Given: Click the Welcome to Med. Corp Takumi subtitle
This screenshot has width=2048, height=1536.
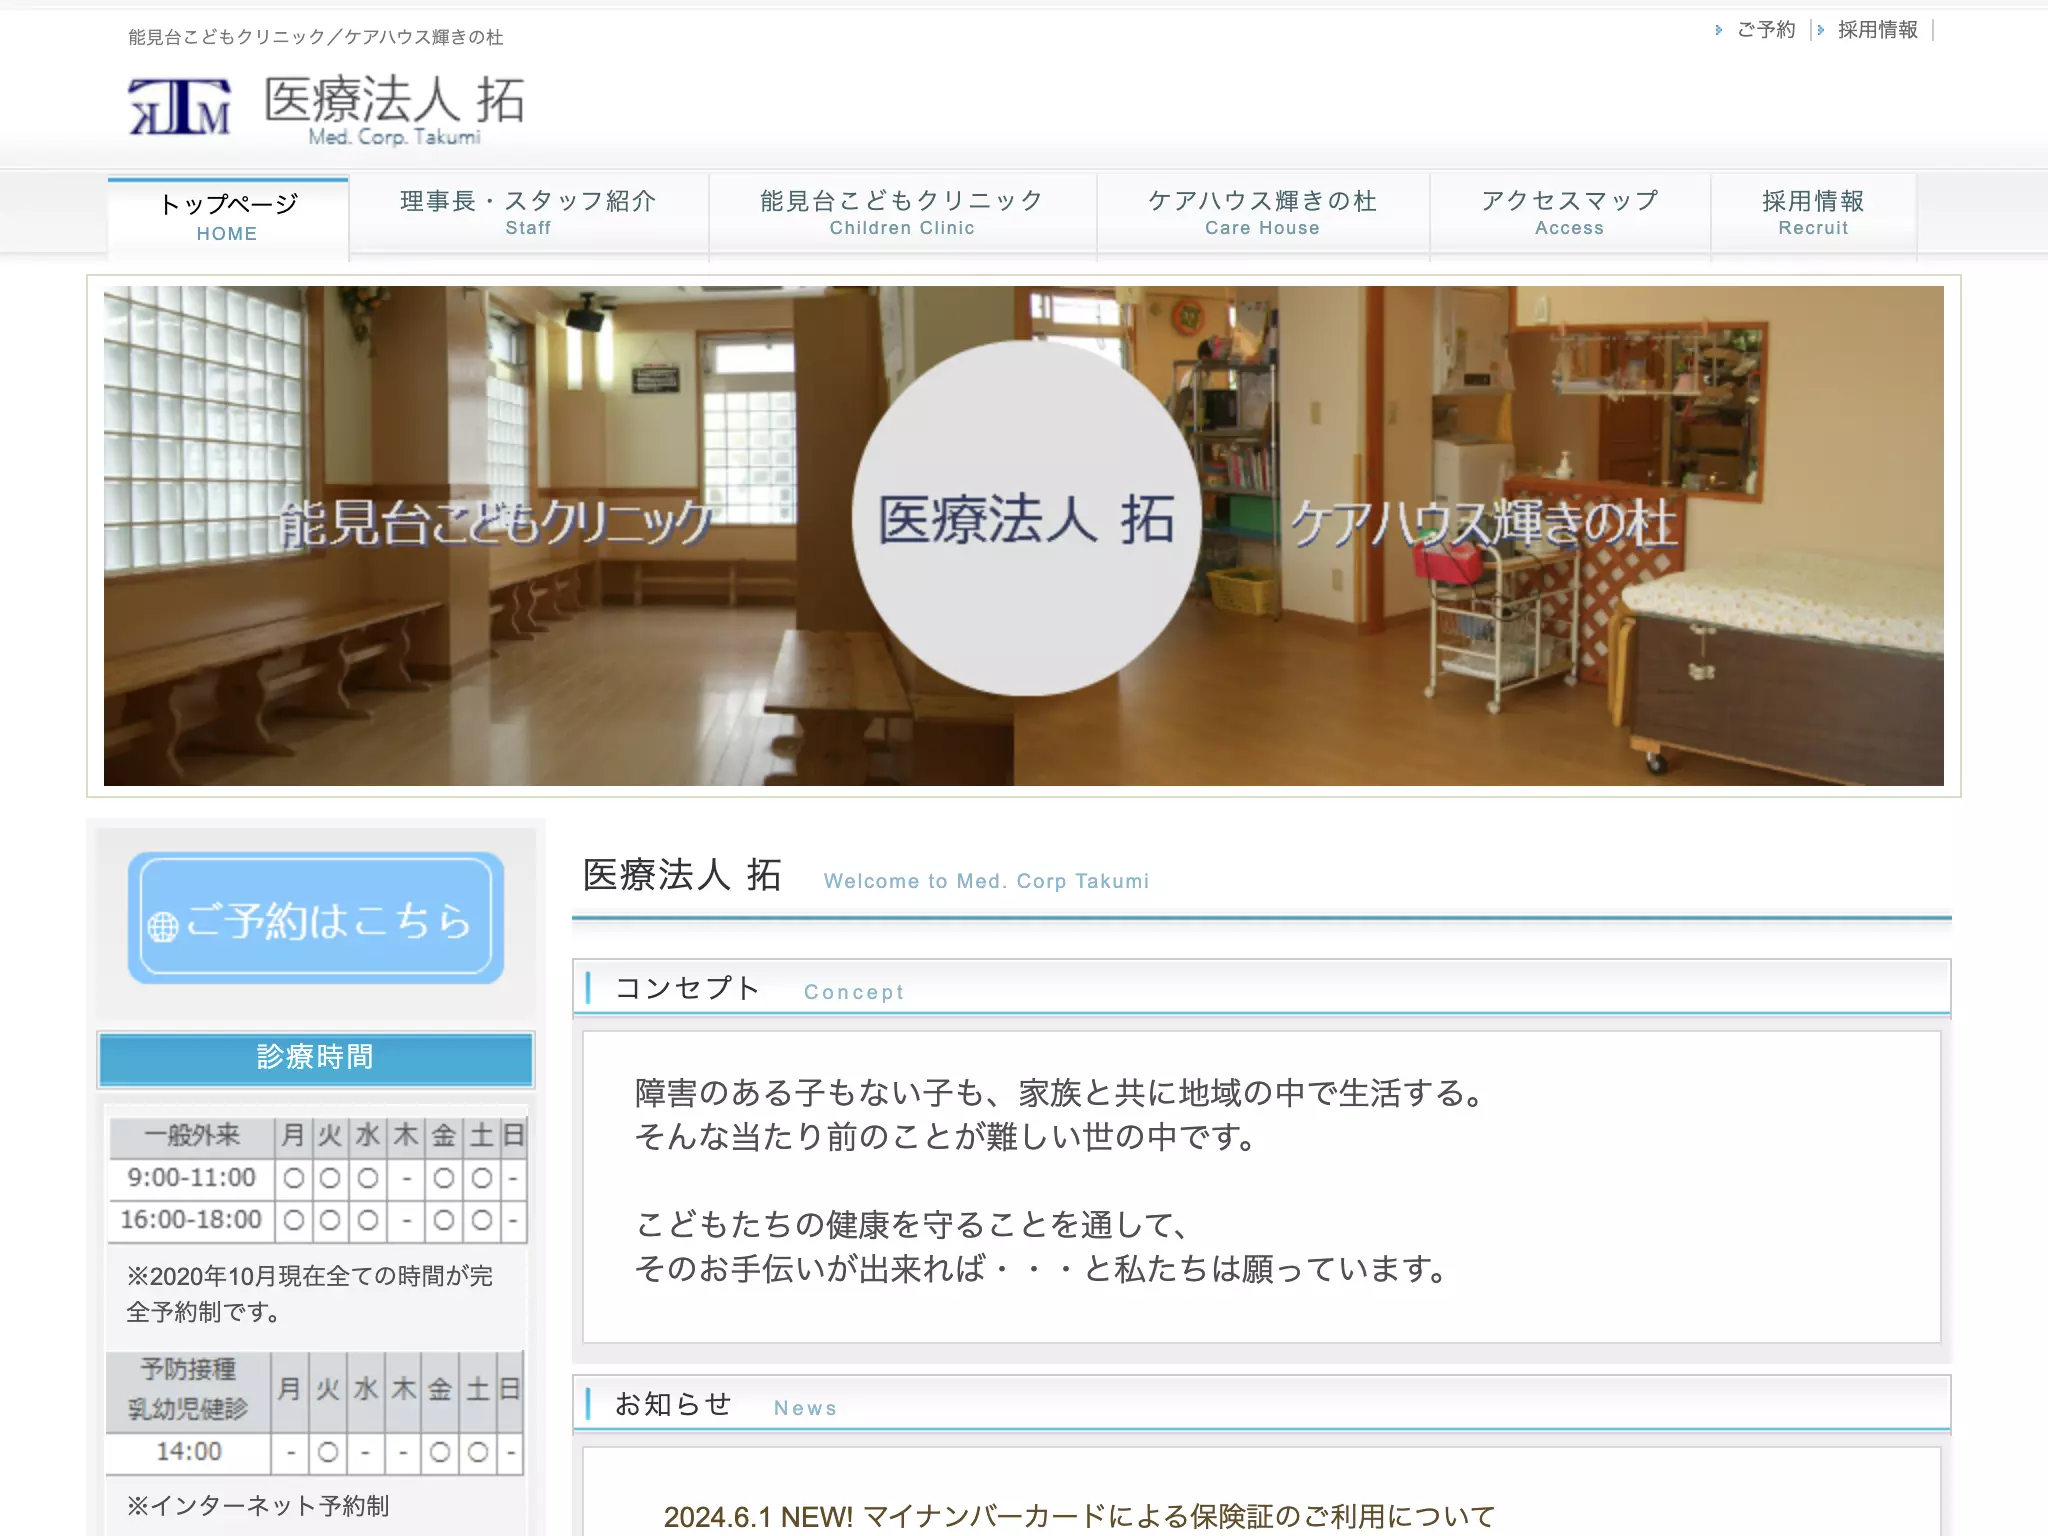Looking at the screenshot, I should pyautogui.click(x=986, y=881).
